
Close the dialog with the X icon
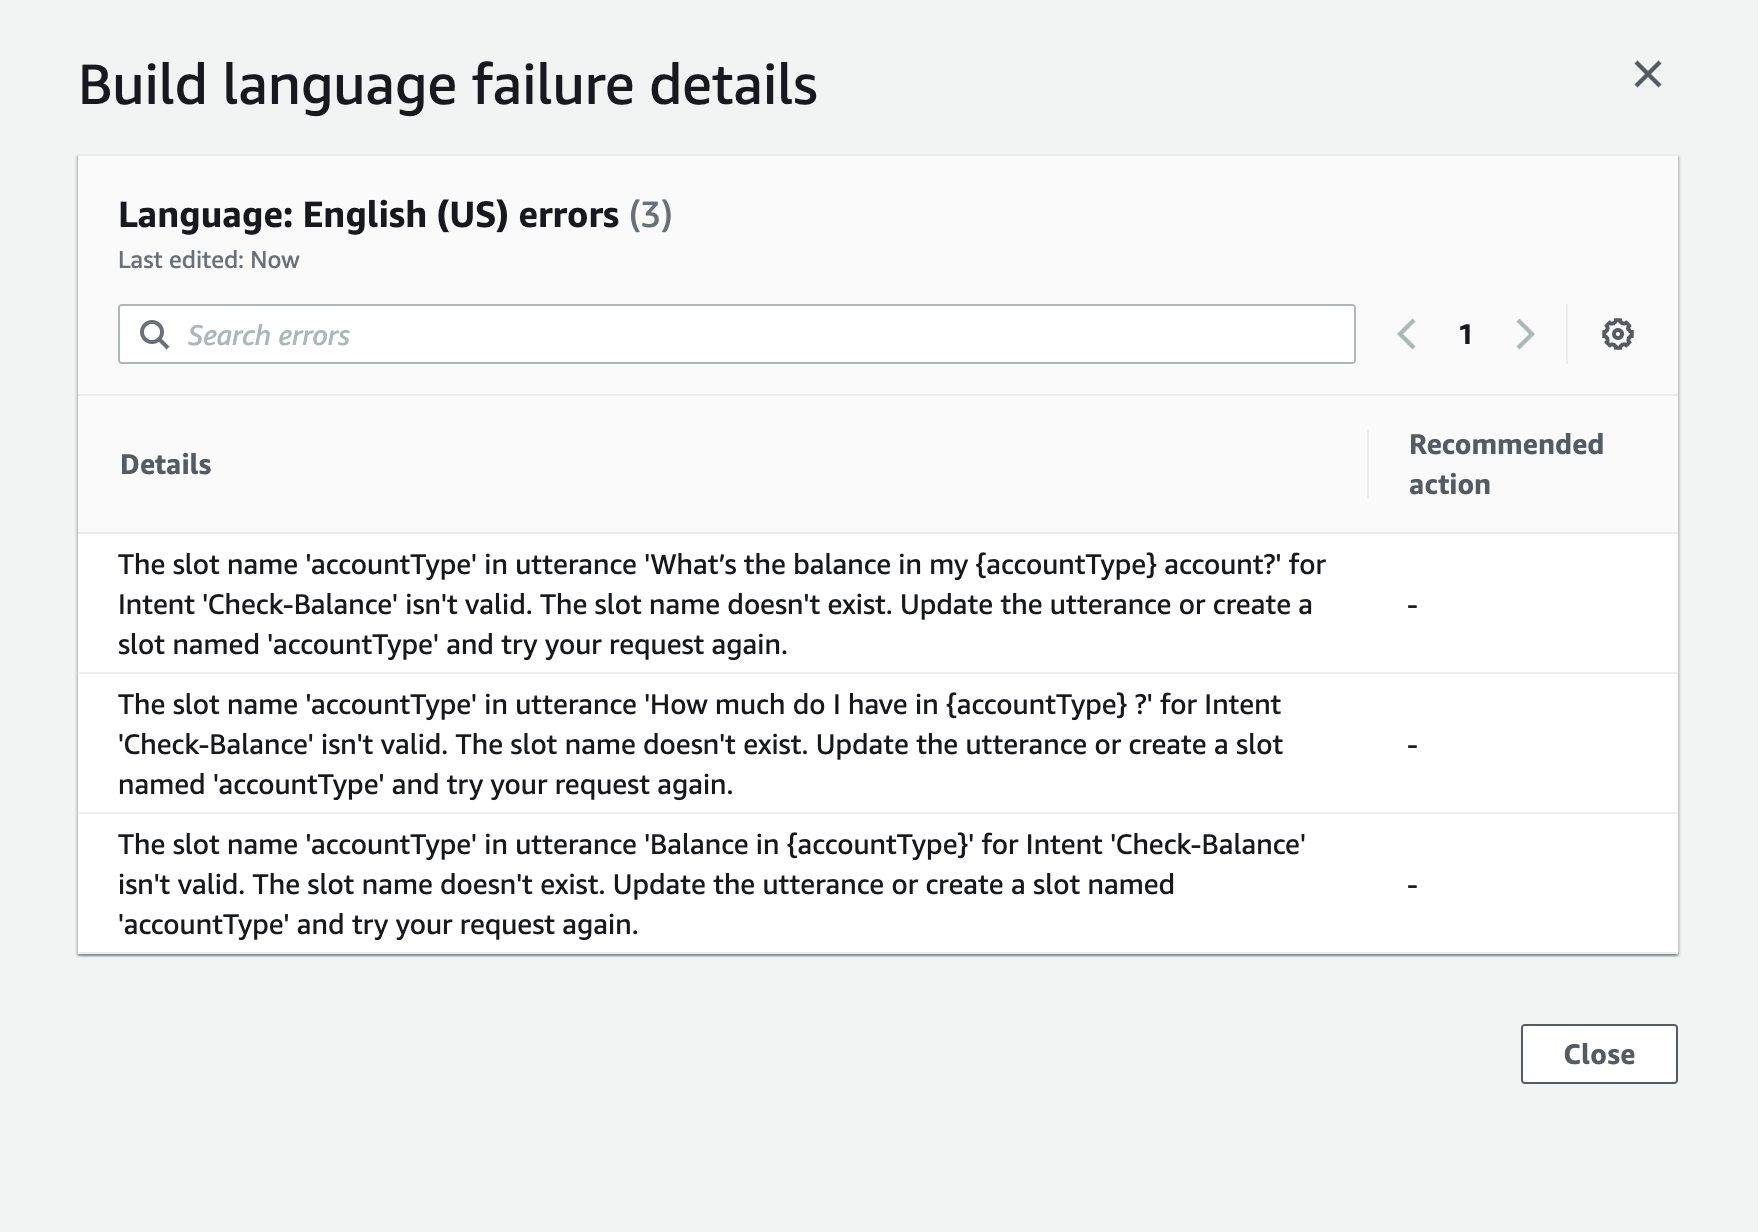(1647, 74)
